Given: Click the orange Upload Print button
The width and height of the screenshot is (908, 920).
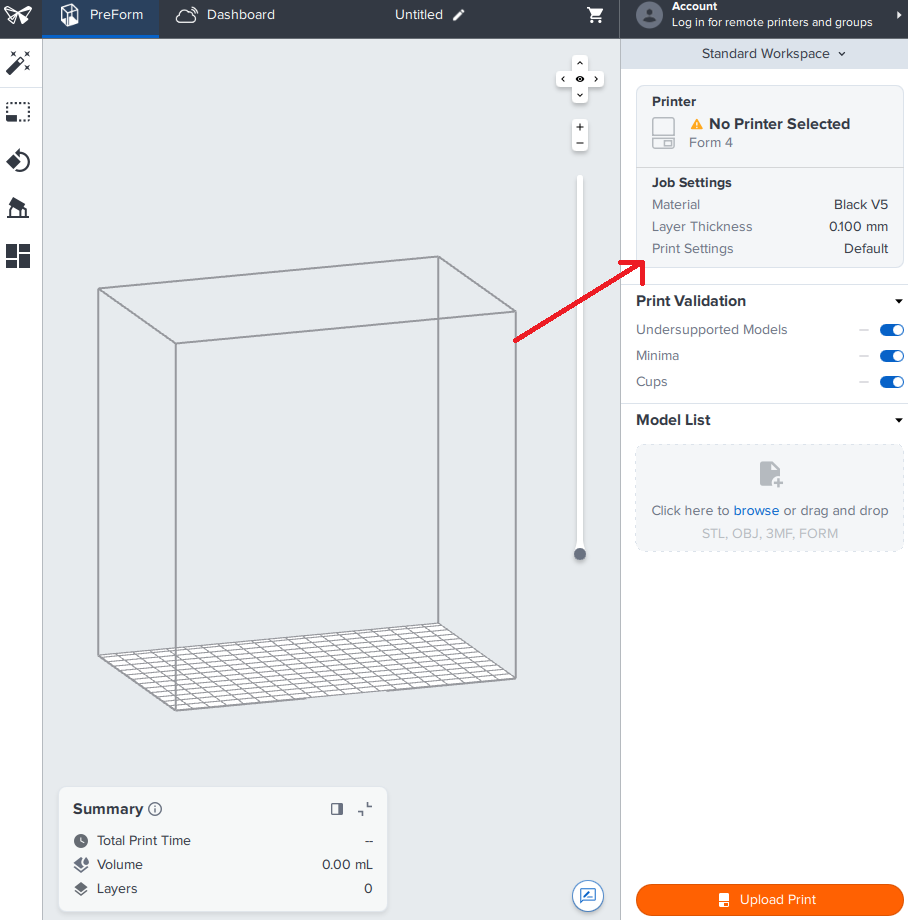Looking at the screenshot, I should click(x=769, y=900).
